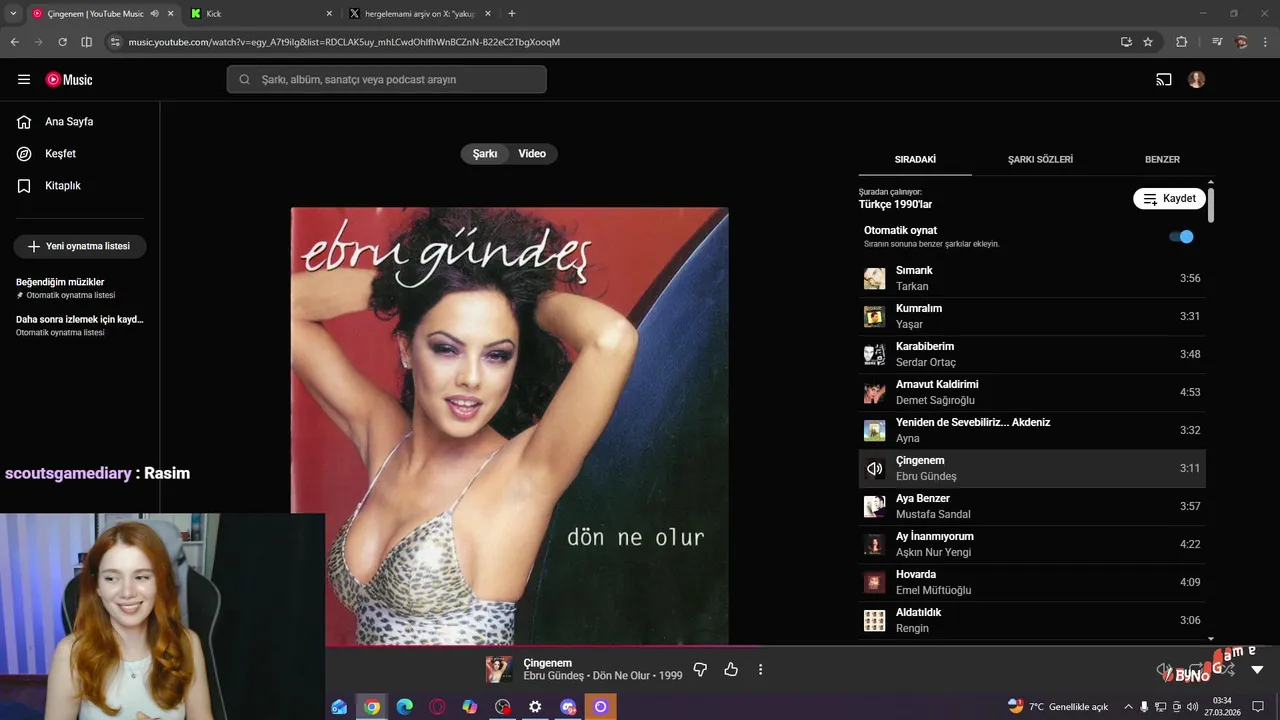This screenshot has height=720, width=1280.
Task: Open new browser tab with plus
Action: (x=512, y=14)
